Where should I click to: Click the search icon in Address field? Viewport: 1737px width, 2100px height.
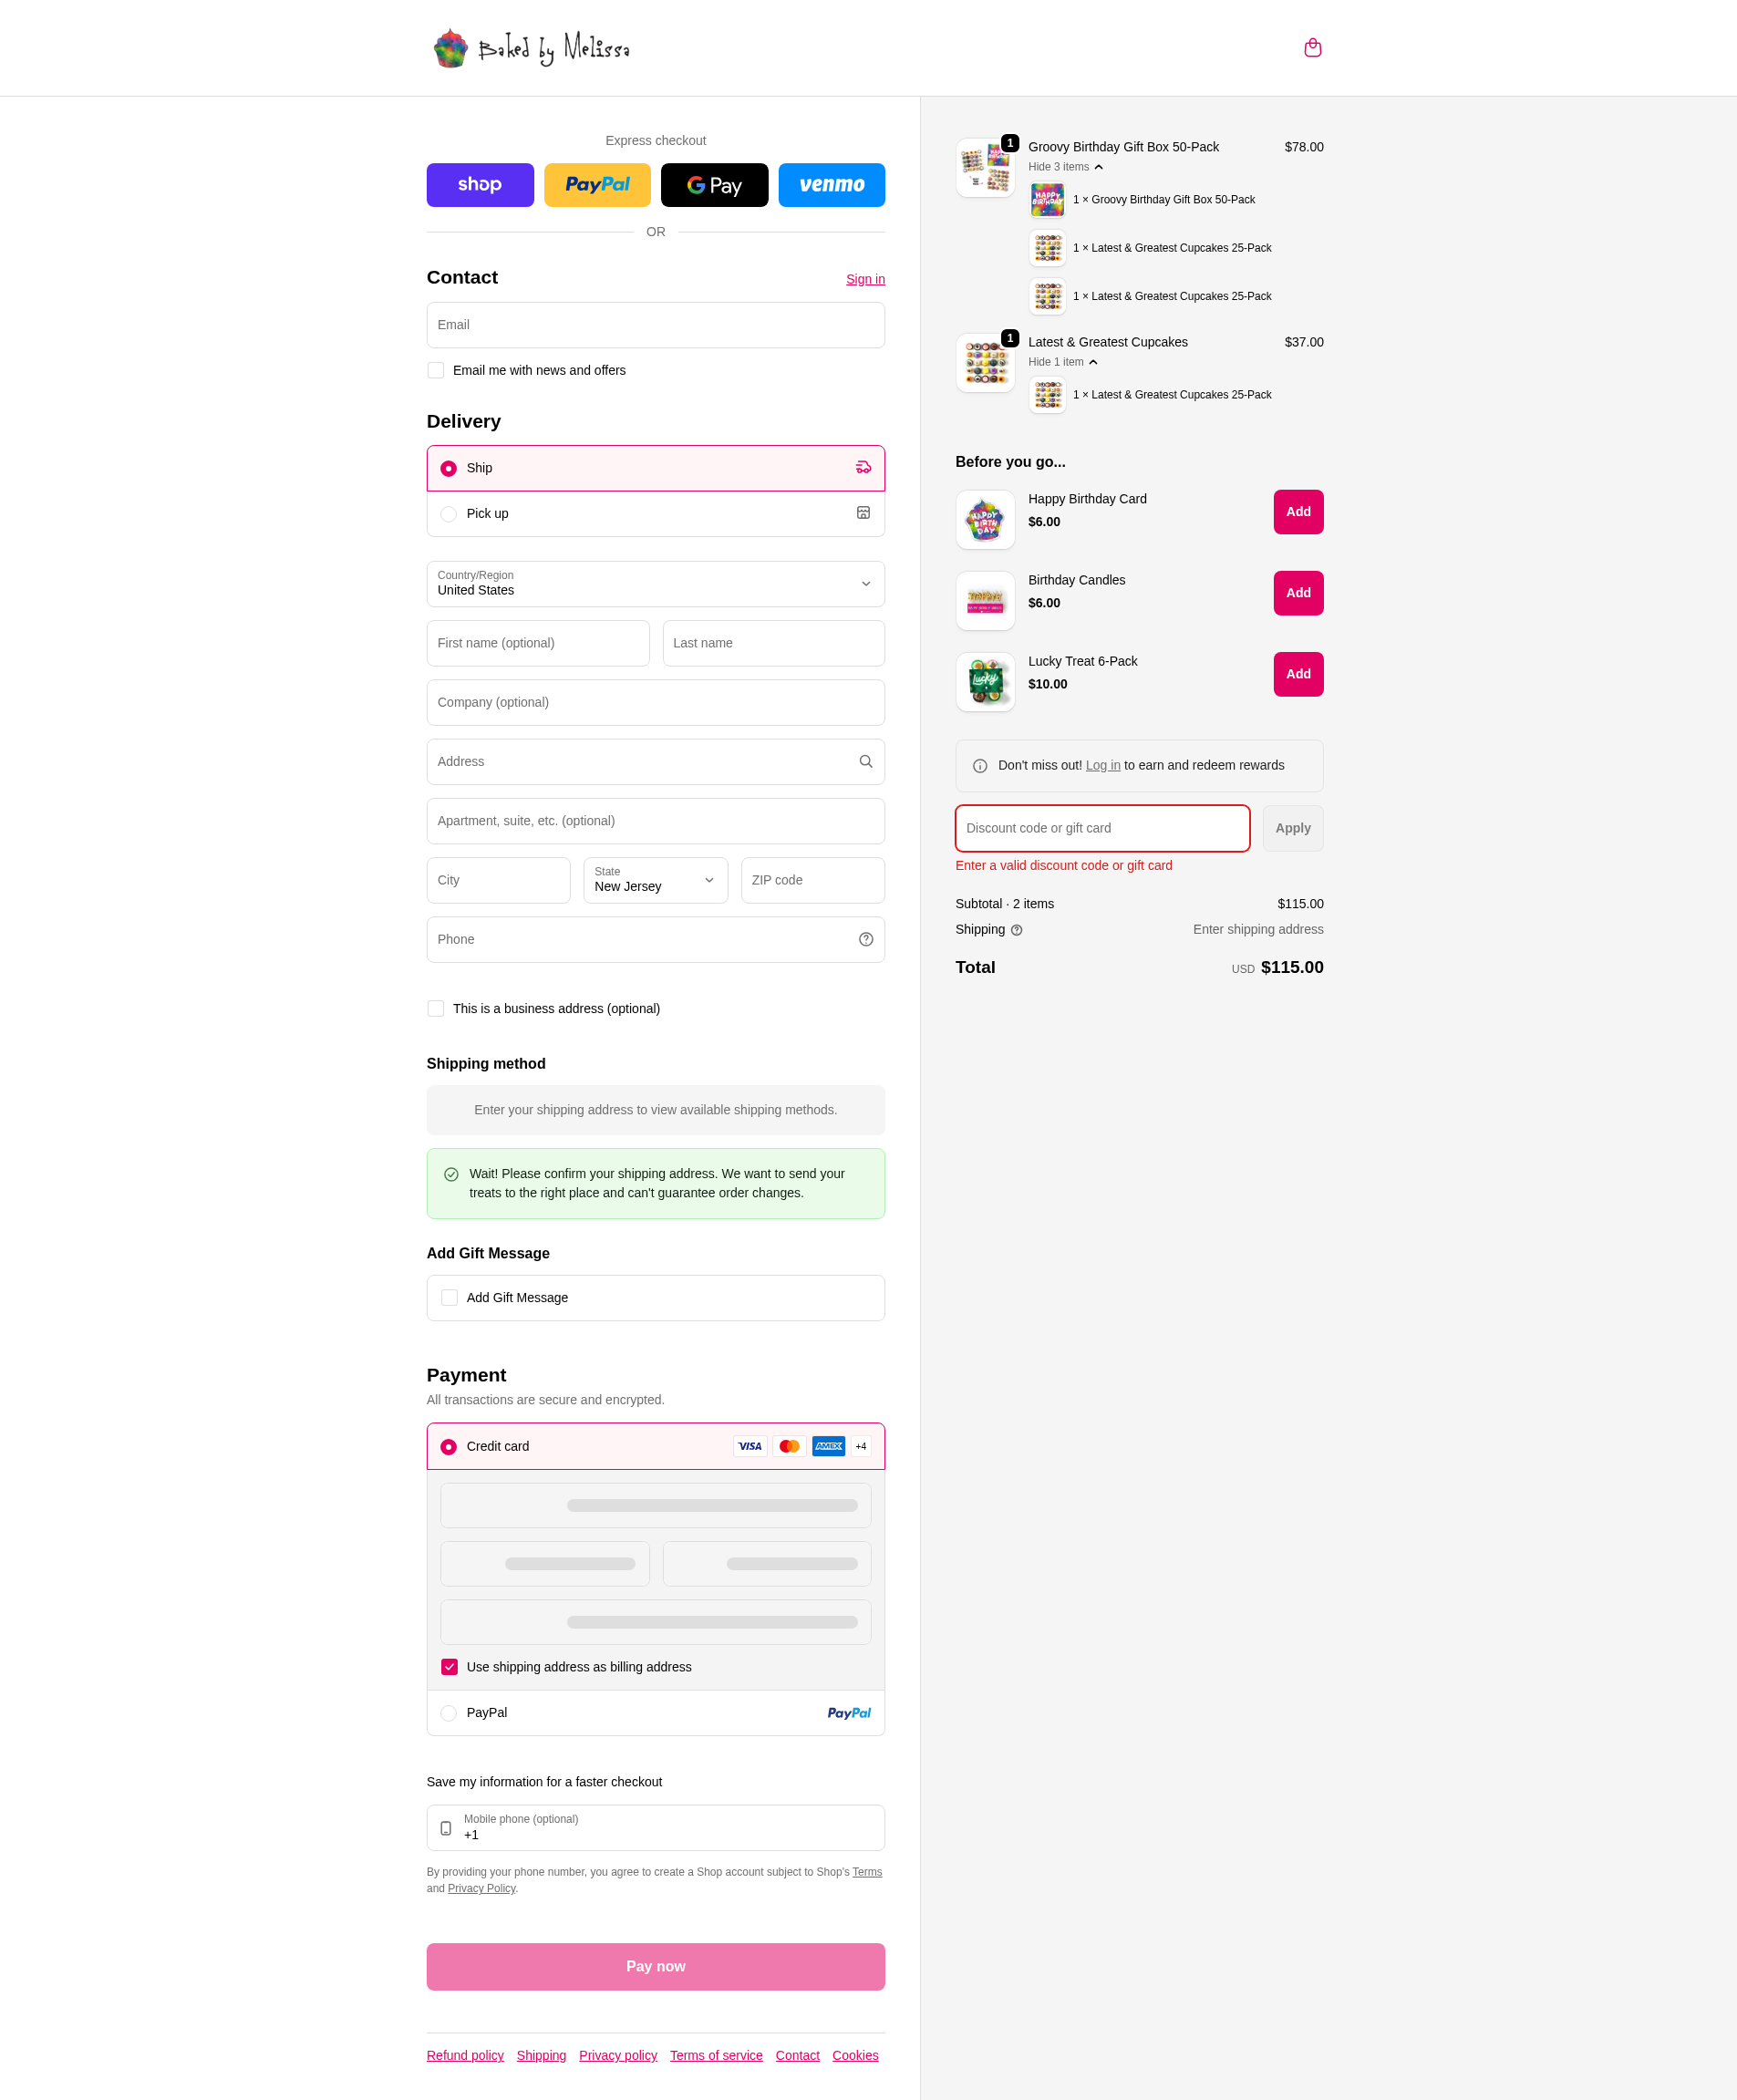pyautogui.click(x=865, y=762)
